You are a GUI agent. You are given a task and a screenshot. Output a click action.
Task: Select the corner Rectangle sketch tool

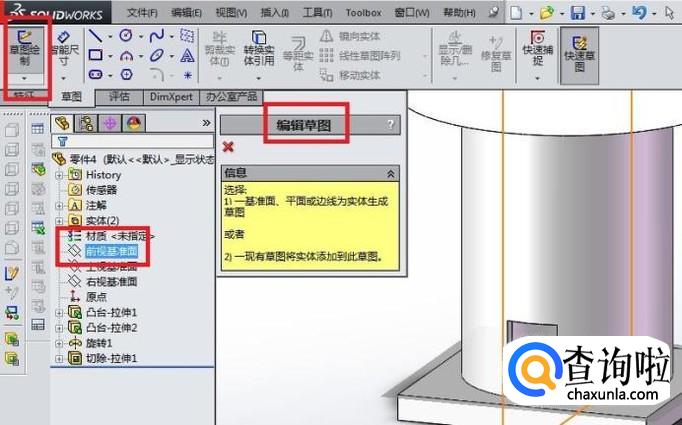coord(95,55)
